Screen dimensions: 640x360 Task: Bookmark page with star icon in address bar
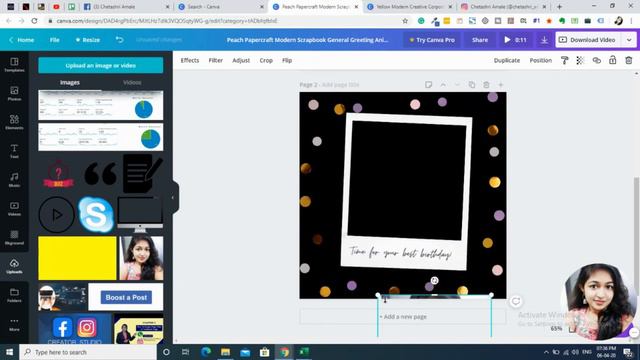(x=405, y=21)
